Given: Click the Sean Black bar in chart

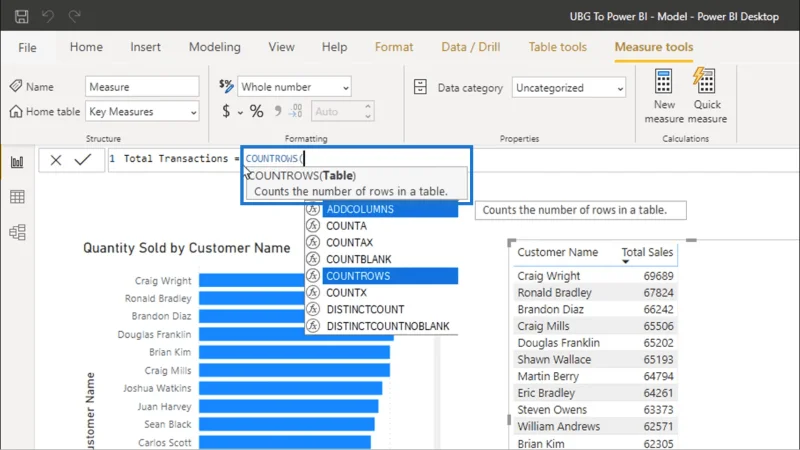Looking at the screenshot, I should click(x=287, y=424).
